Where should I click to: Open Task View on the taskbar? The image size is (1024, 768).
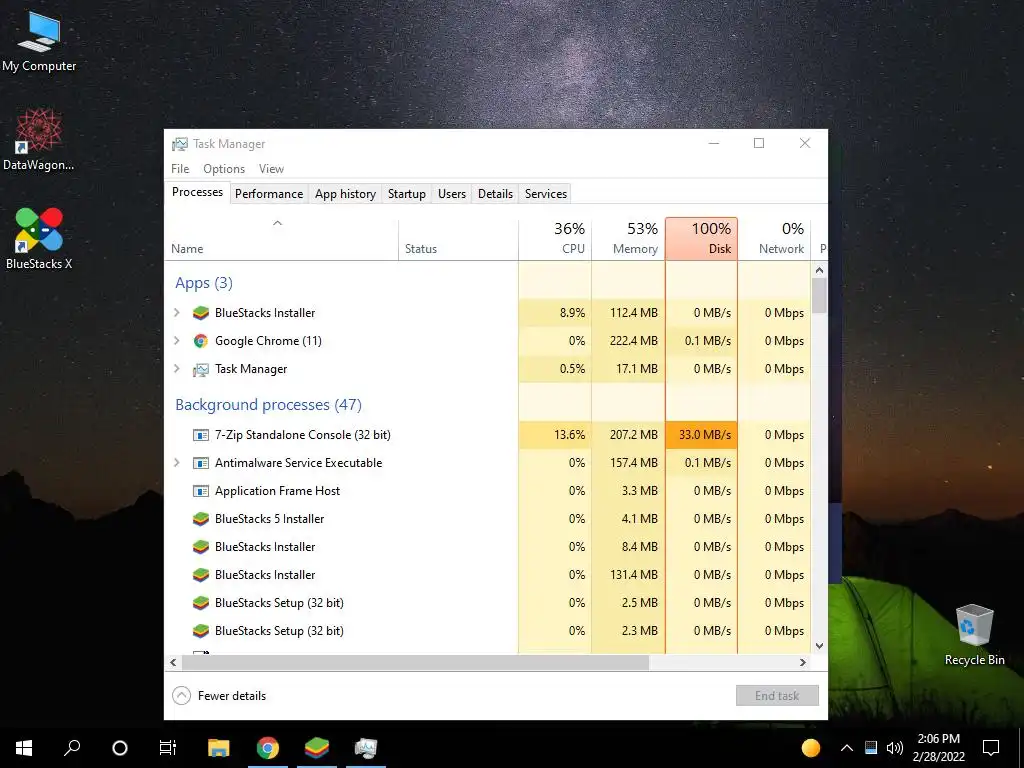[x=168, y=748]
